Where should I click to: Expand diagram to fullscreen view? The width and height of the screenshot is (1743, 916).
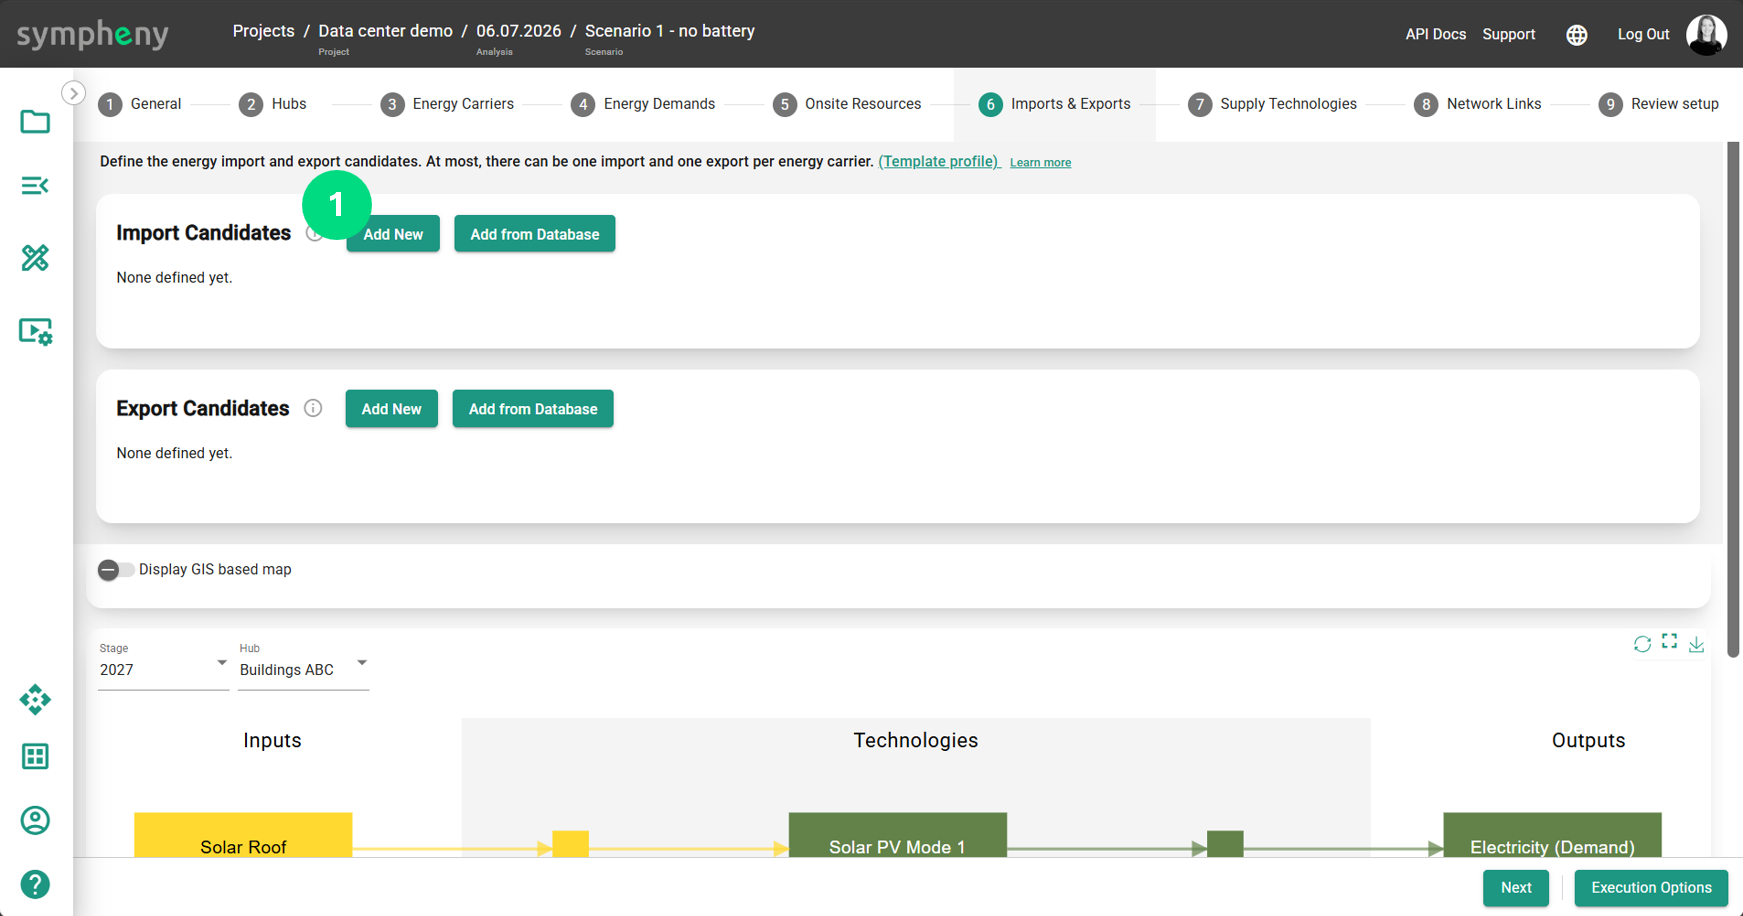pyautogui.click(x=1670, y=641)
